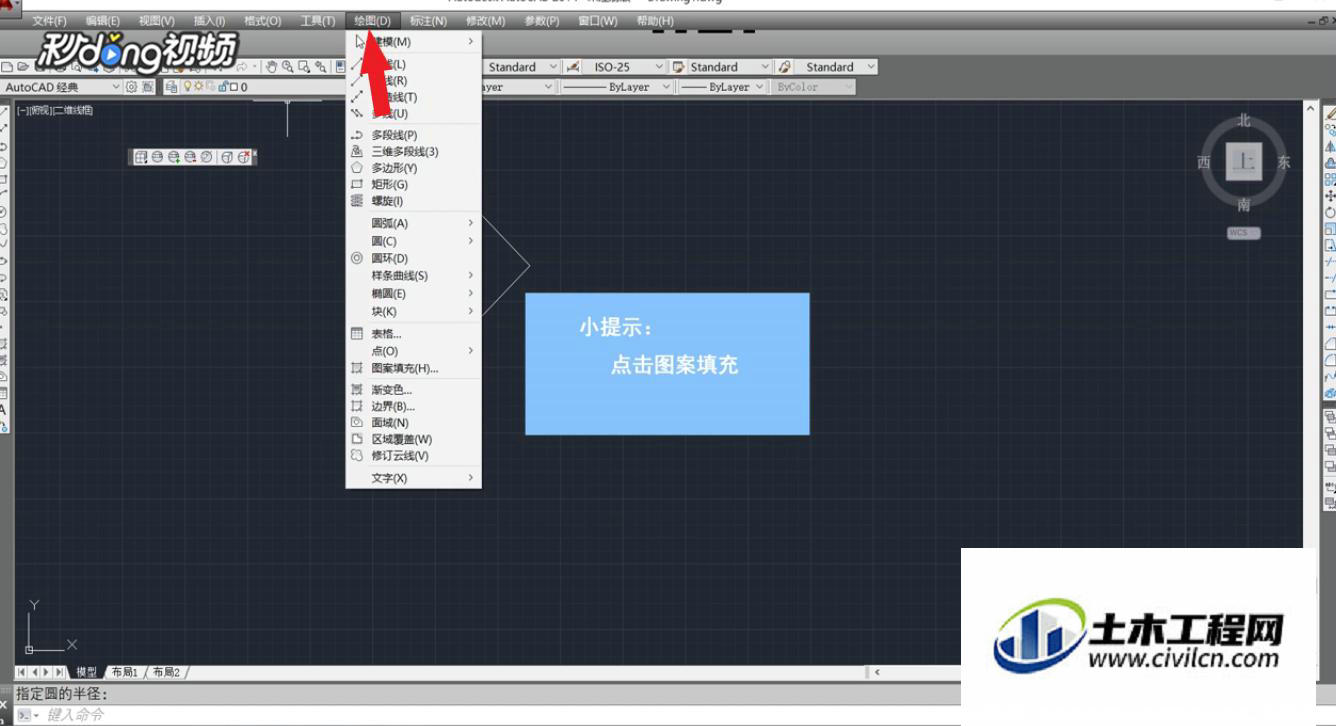
Task: Click the multileader style brush icon
Action: pos(785,67)
